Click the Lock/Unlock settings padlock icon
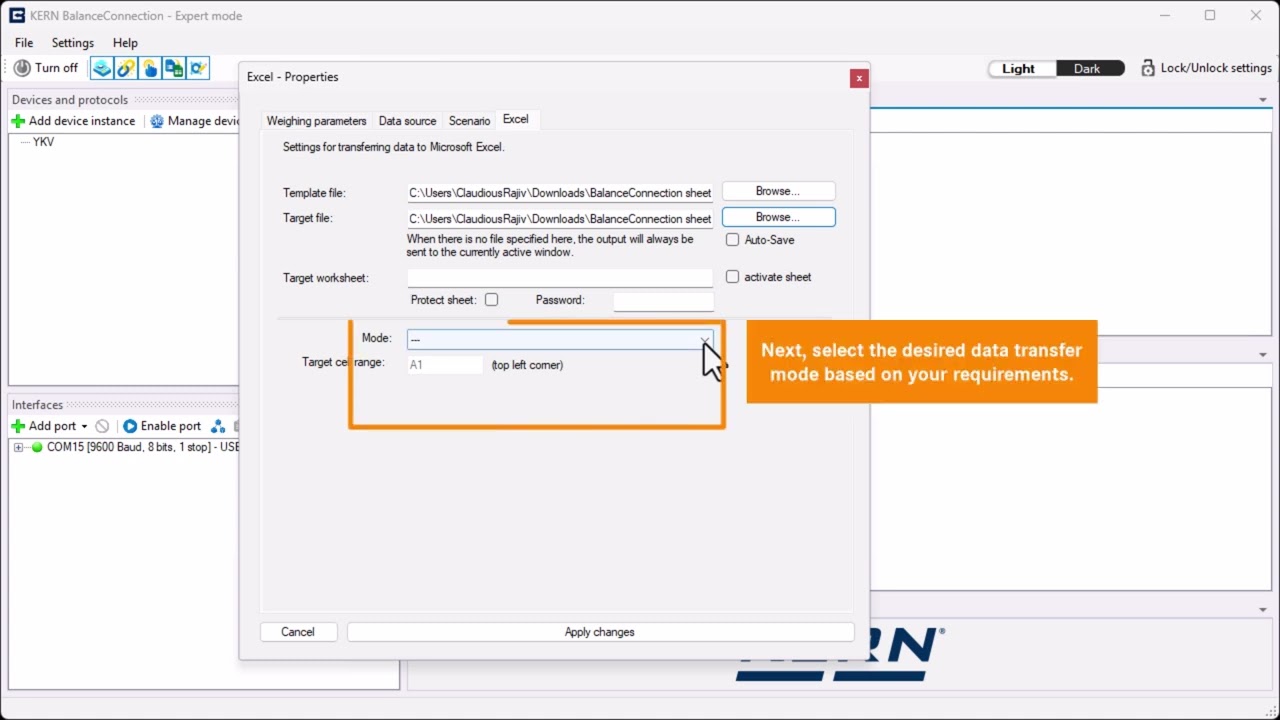This screenshot has height=720, width=1280. 1148,68
